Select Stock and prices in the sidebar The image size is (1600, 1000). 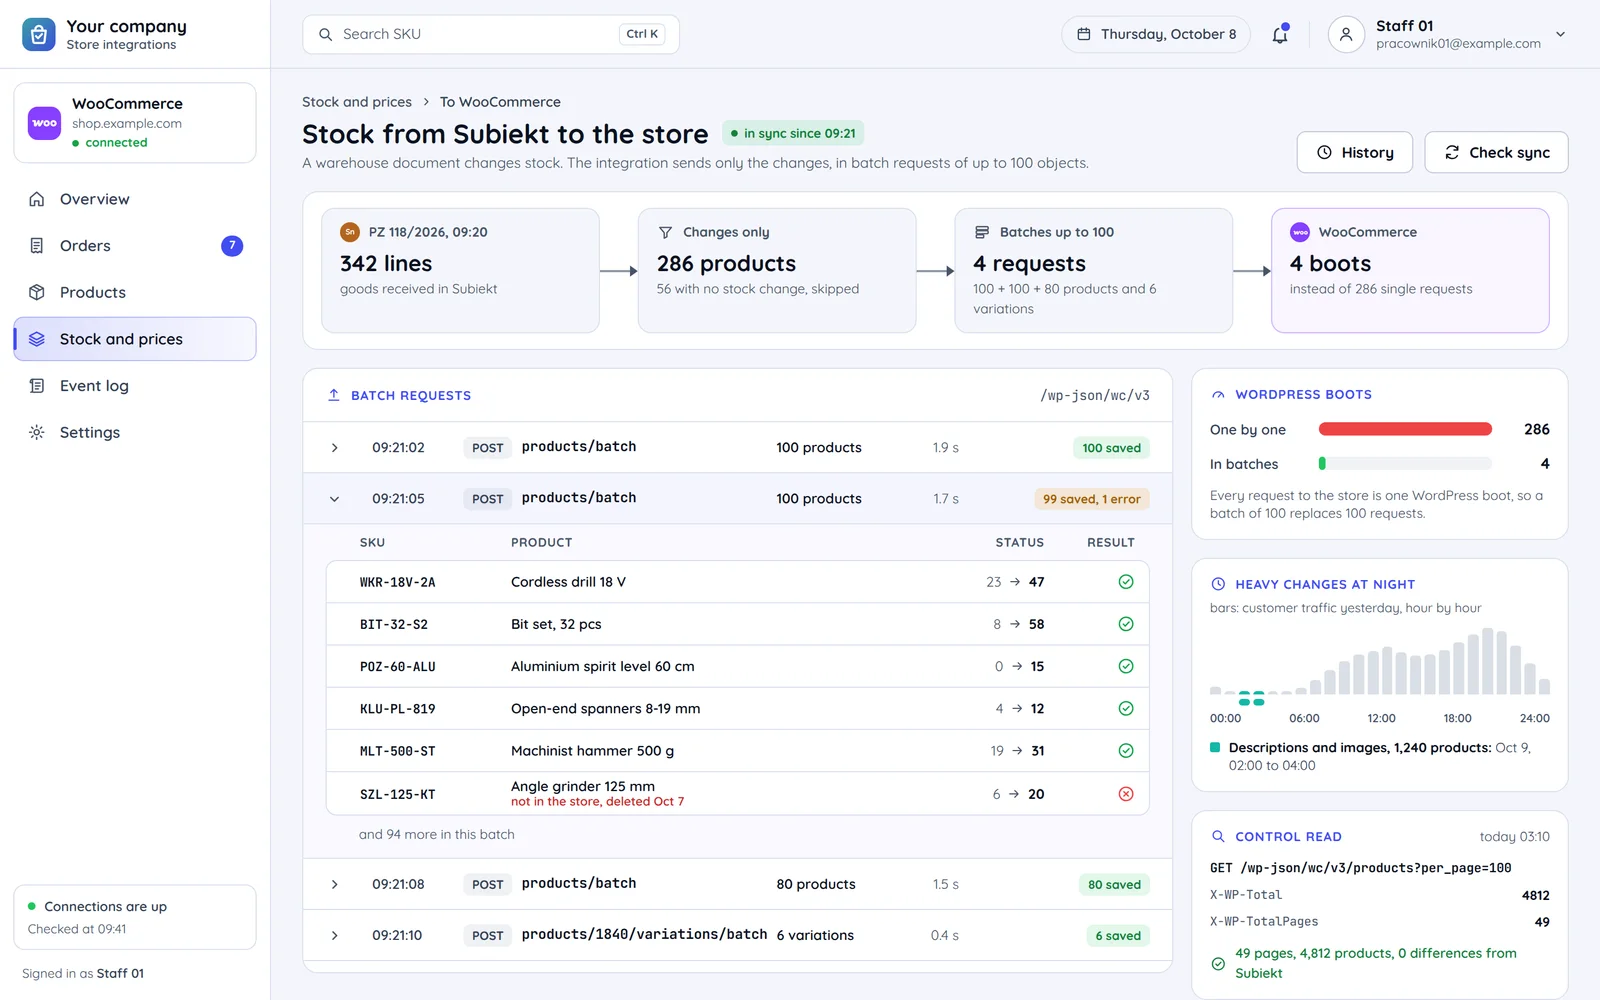click(135, 339)
